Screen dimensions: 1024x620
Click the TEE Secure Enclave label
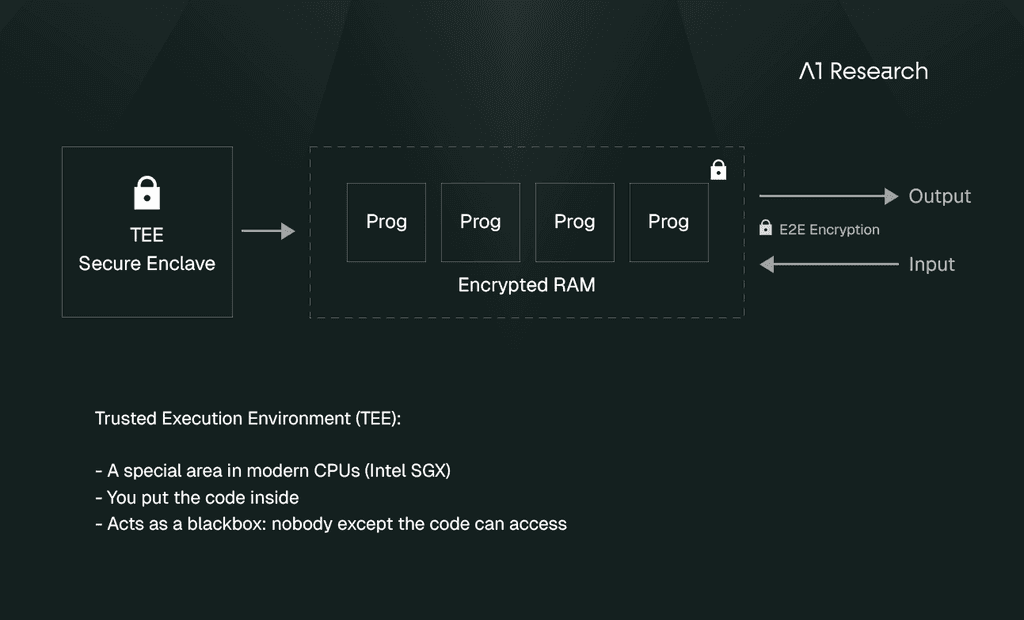point(147,249)
